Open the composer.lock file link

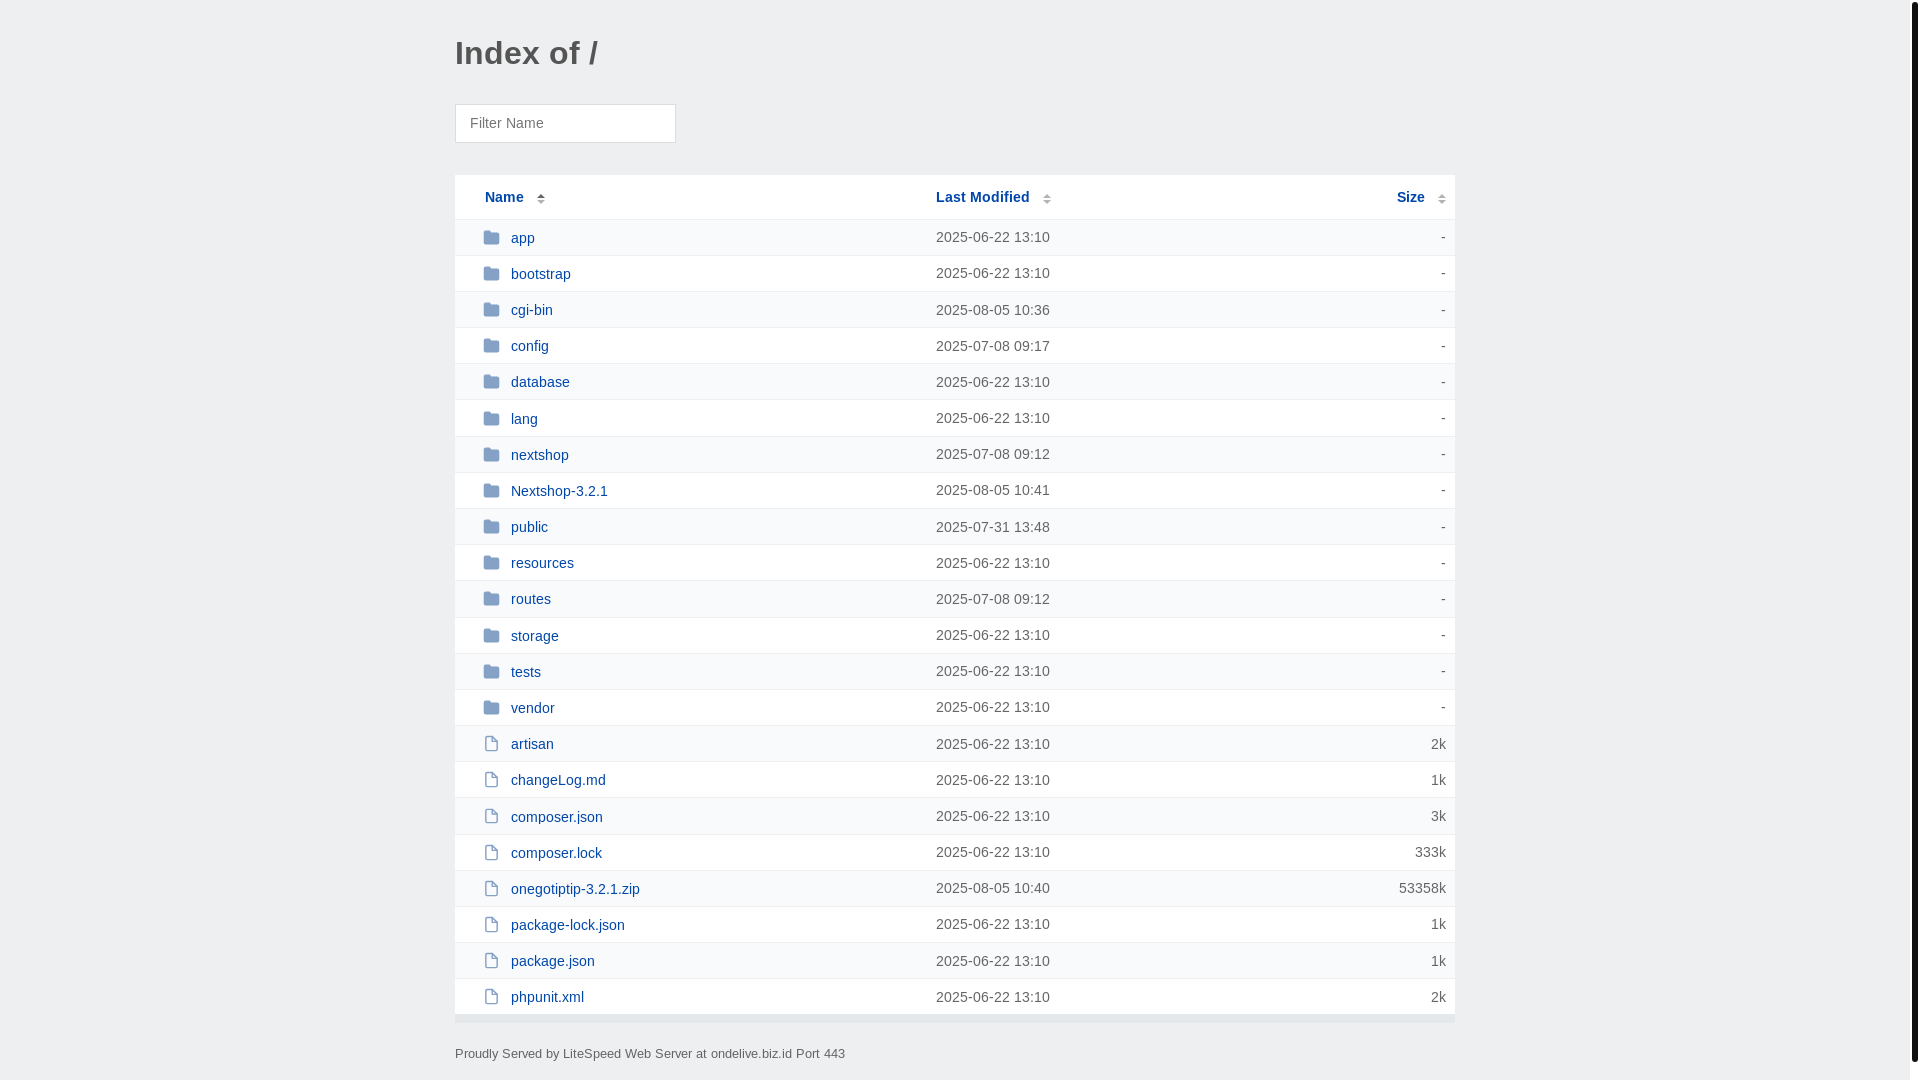556,853
